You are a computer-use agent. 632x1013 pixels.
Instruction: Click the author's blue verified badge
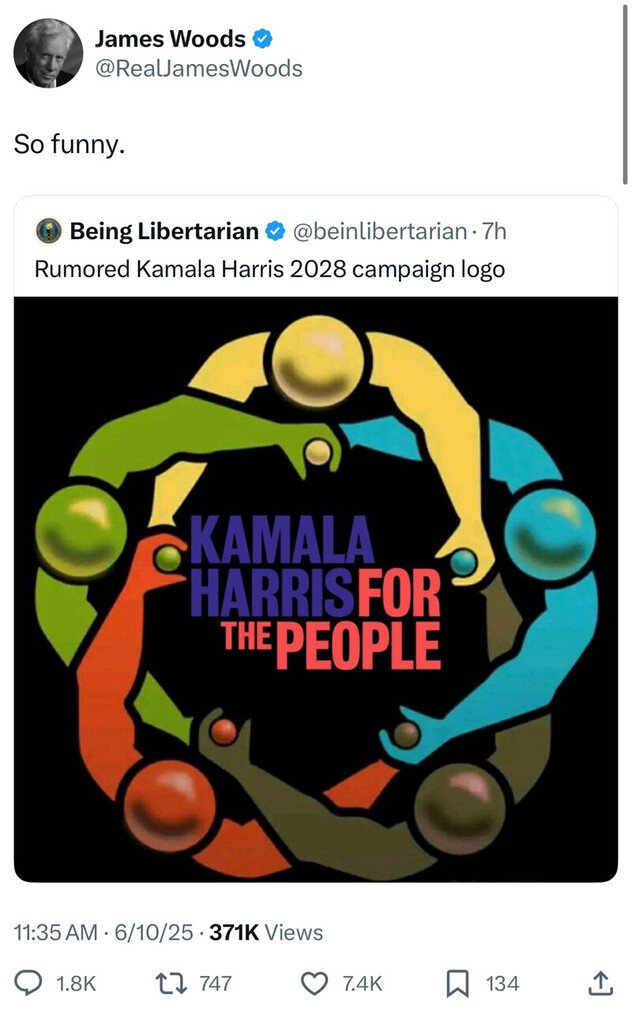tap(262, 39)
